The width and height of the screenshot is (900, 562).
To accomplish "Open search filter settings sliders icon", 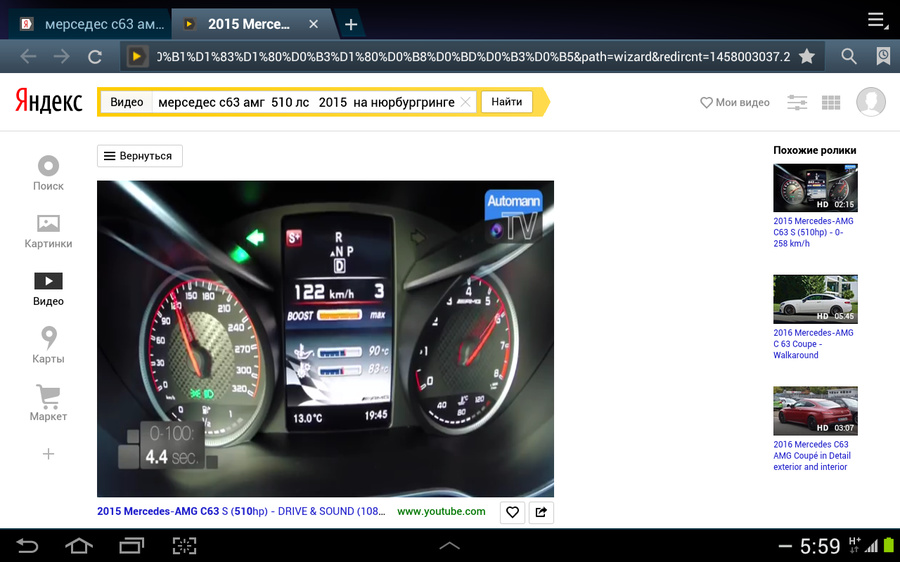I will click(x=797, y=103).
